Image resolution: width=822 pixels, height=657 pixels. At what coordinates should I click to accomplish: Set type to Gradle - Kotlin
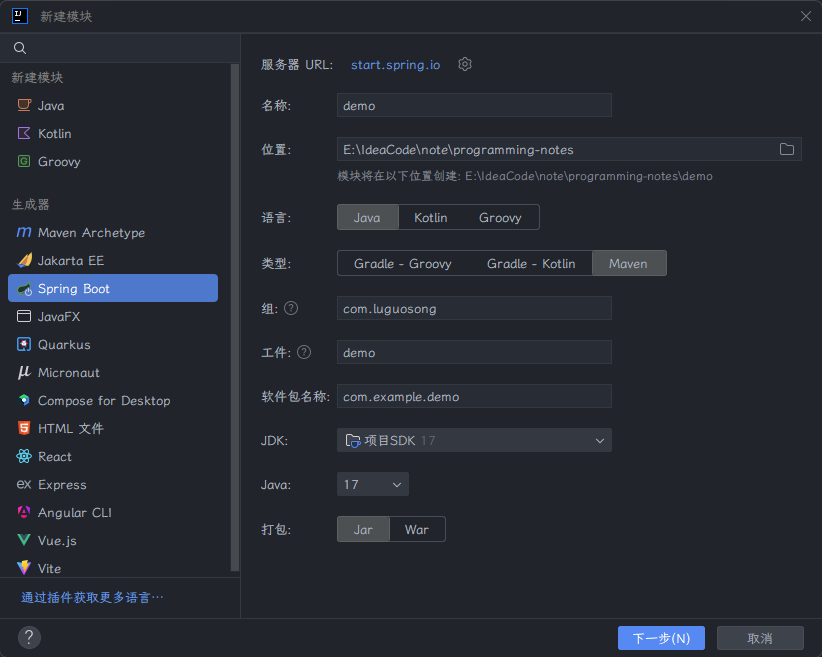pos(531,263)
